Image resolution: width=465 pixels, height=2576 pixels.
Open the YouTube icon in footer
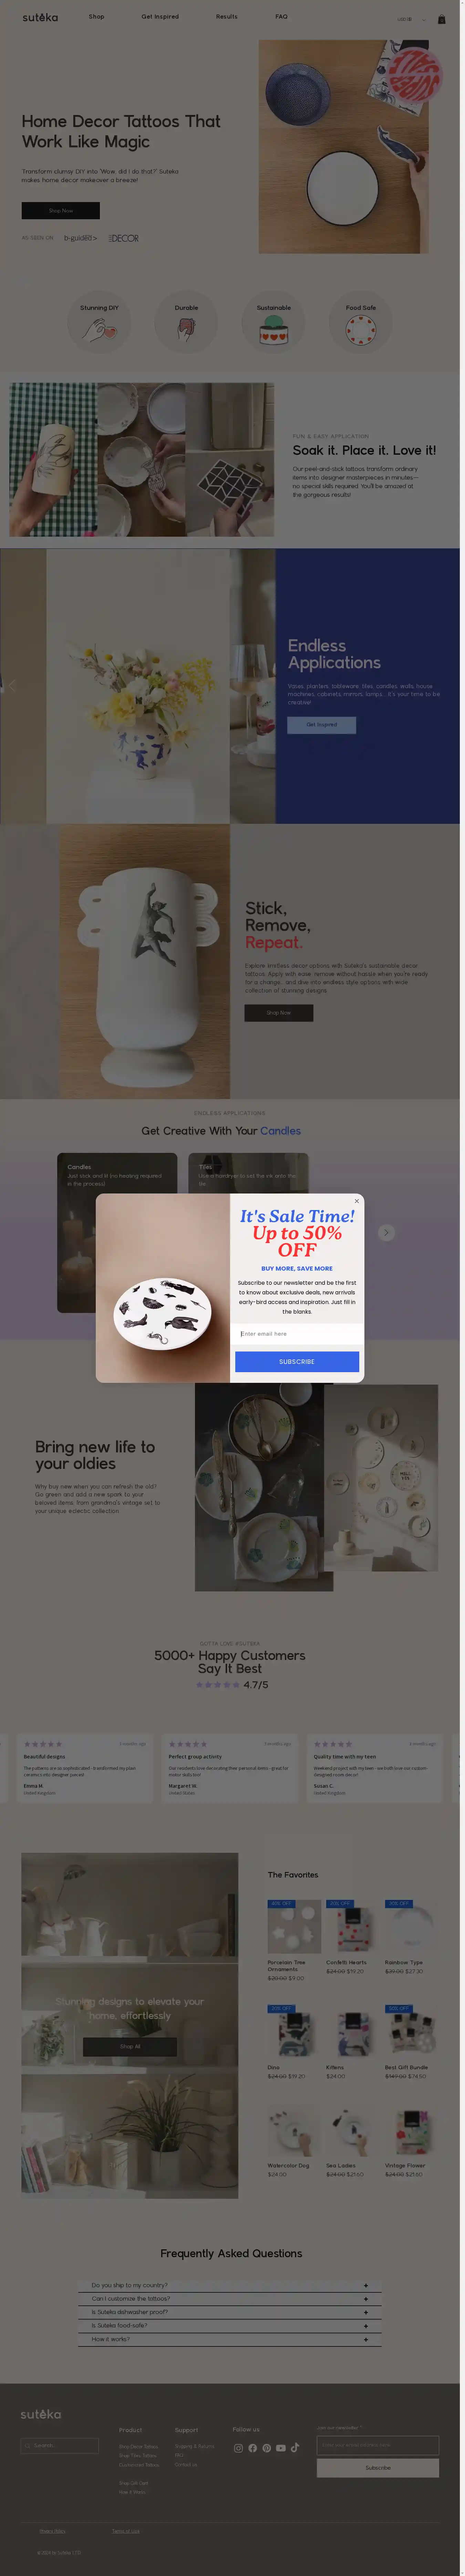[281, 2448]
